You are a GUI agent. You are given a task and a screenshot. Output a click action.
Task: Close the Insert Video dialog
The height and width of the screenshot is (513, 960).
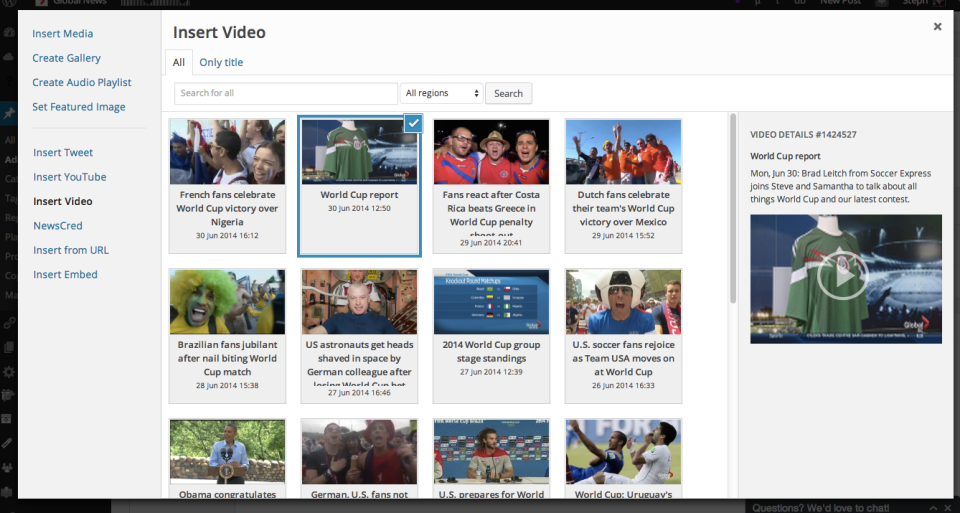[x=937, y=26]
